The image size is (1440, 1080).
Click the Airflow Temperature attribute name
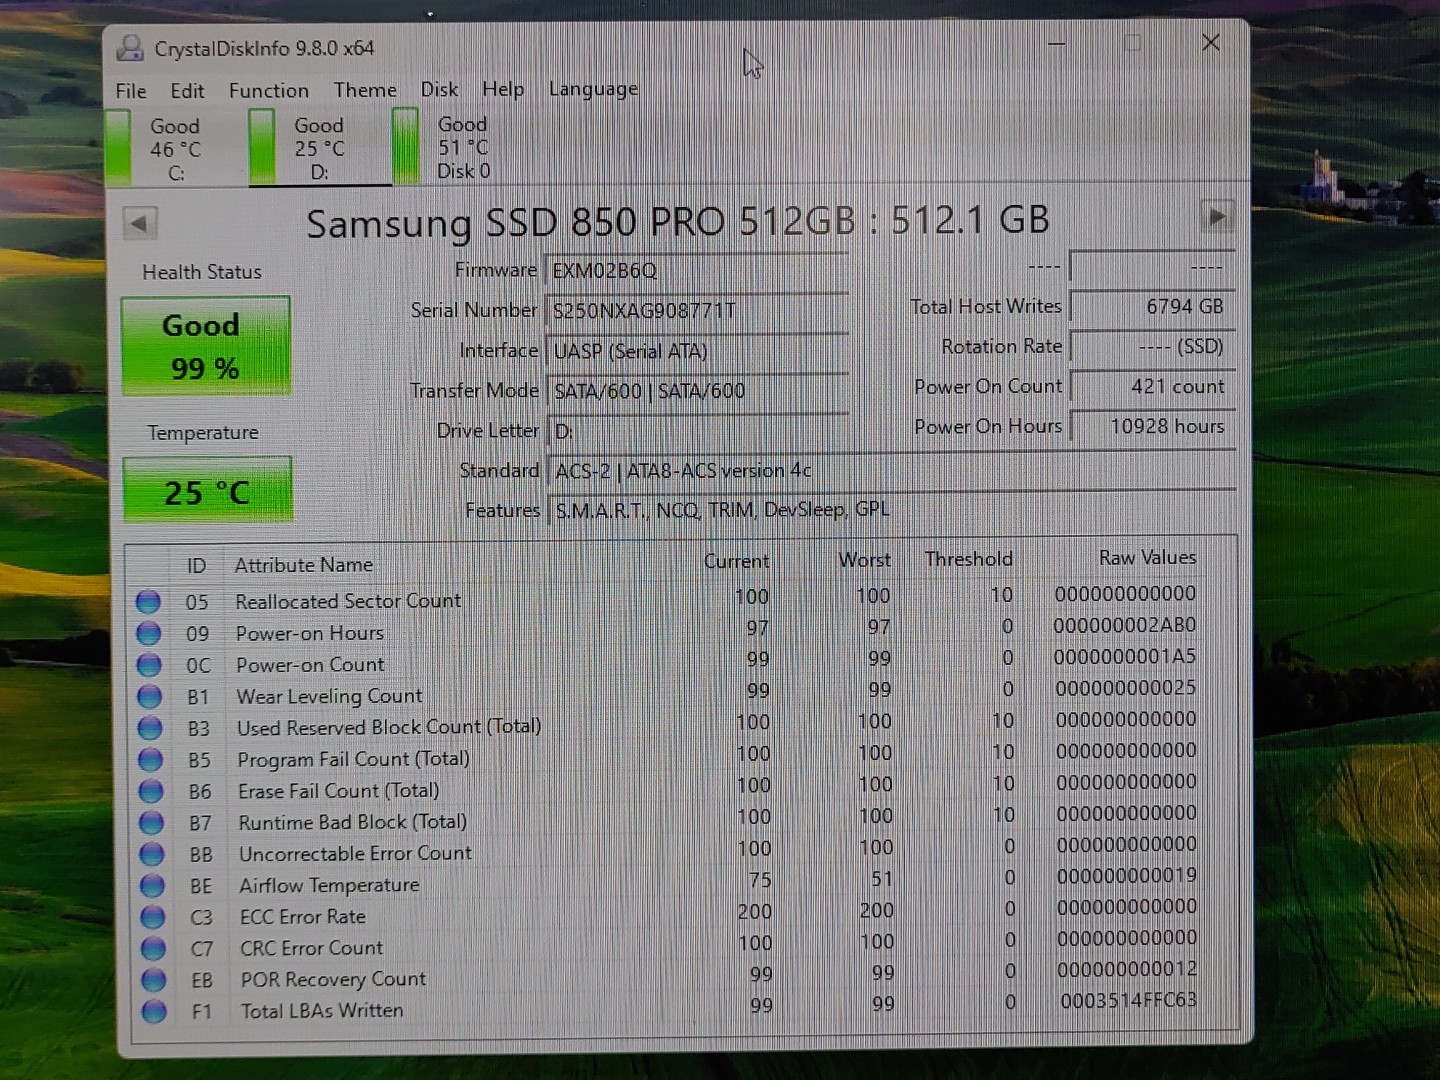pos(329,885)
